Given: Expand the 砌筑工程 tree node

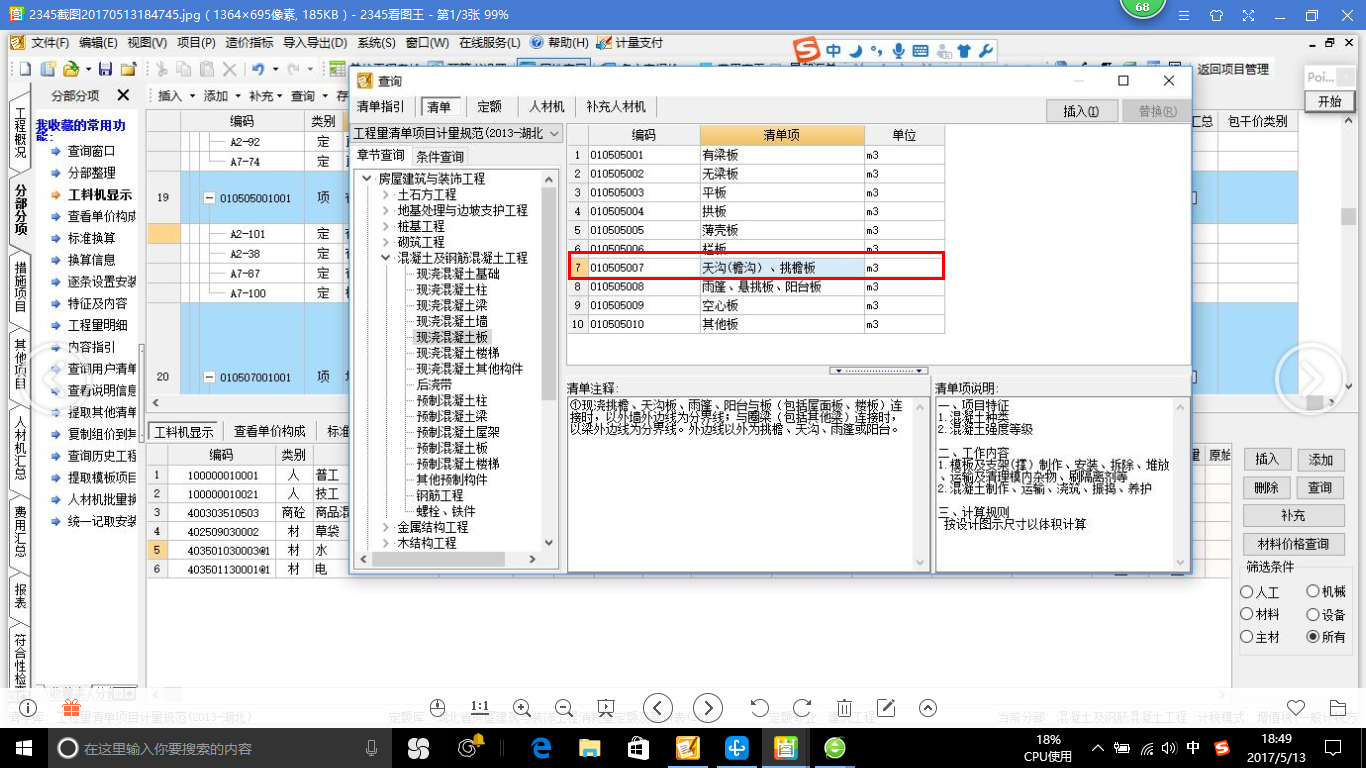Looking at the screenshot, I should coord(386,242).
